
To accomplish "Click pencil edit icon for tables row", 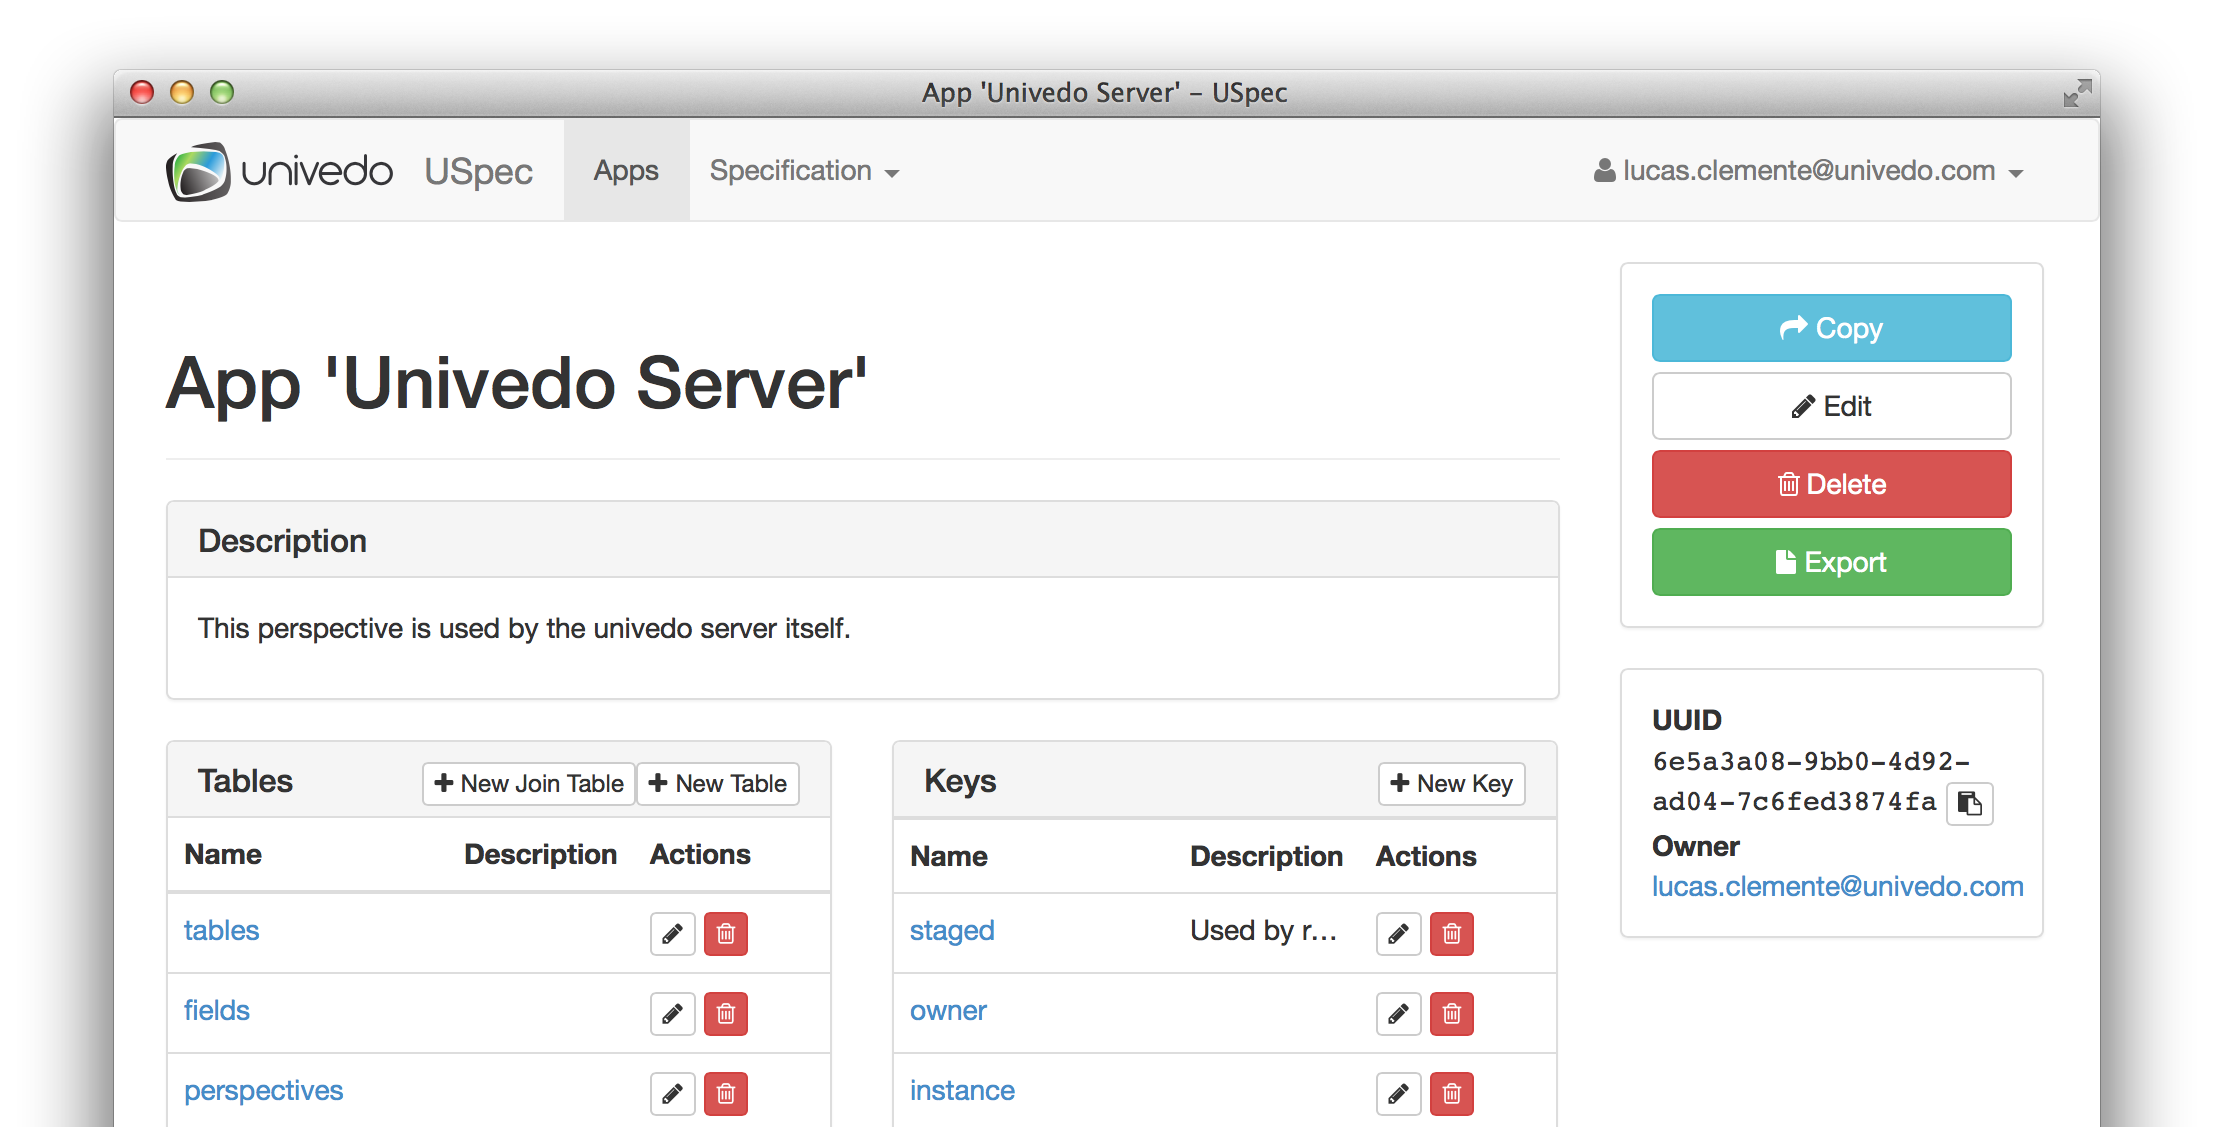I will pos(672,933).
